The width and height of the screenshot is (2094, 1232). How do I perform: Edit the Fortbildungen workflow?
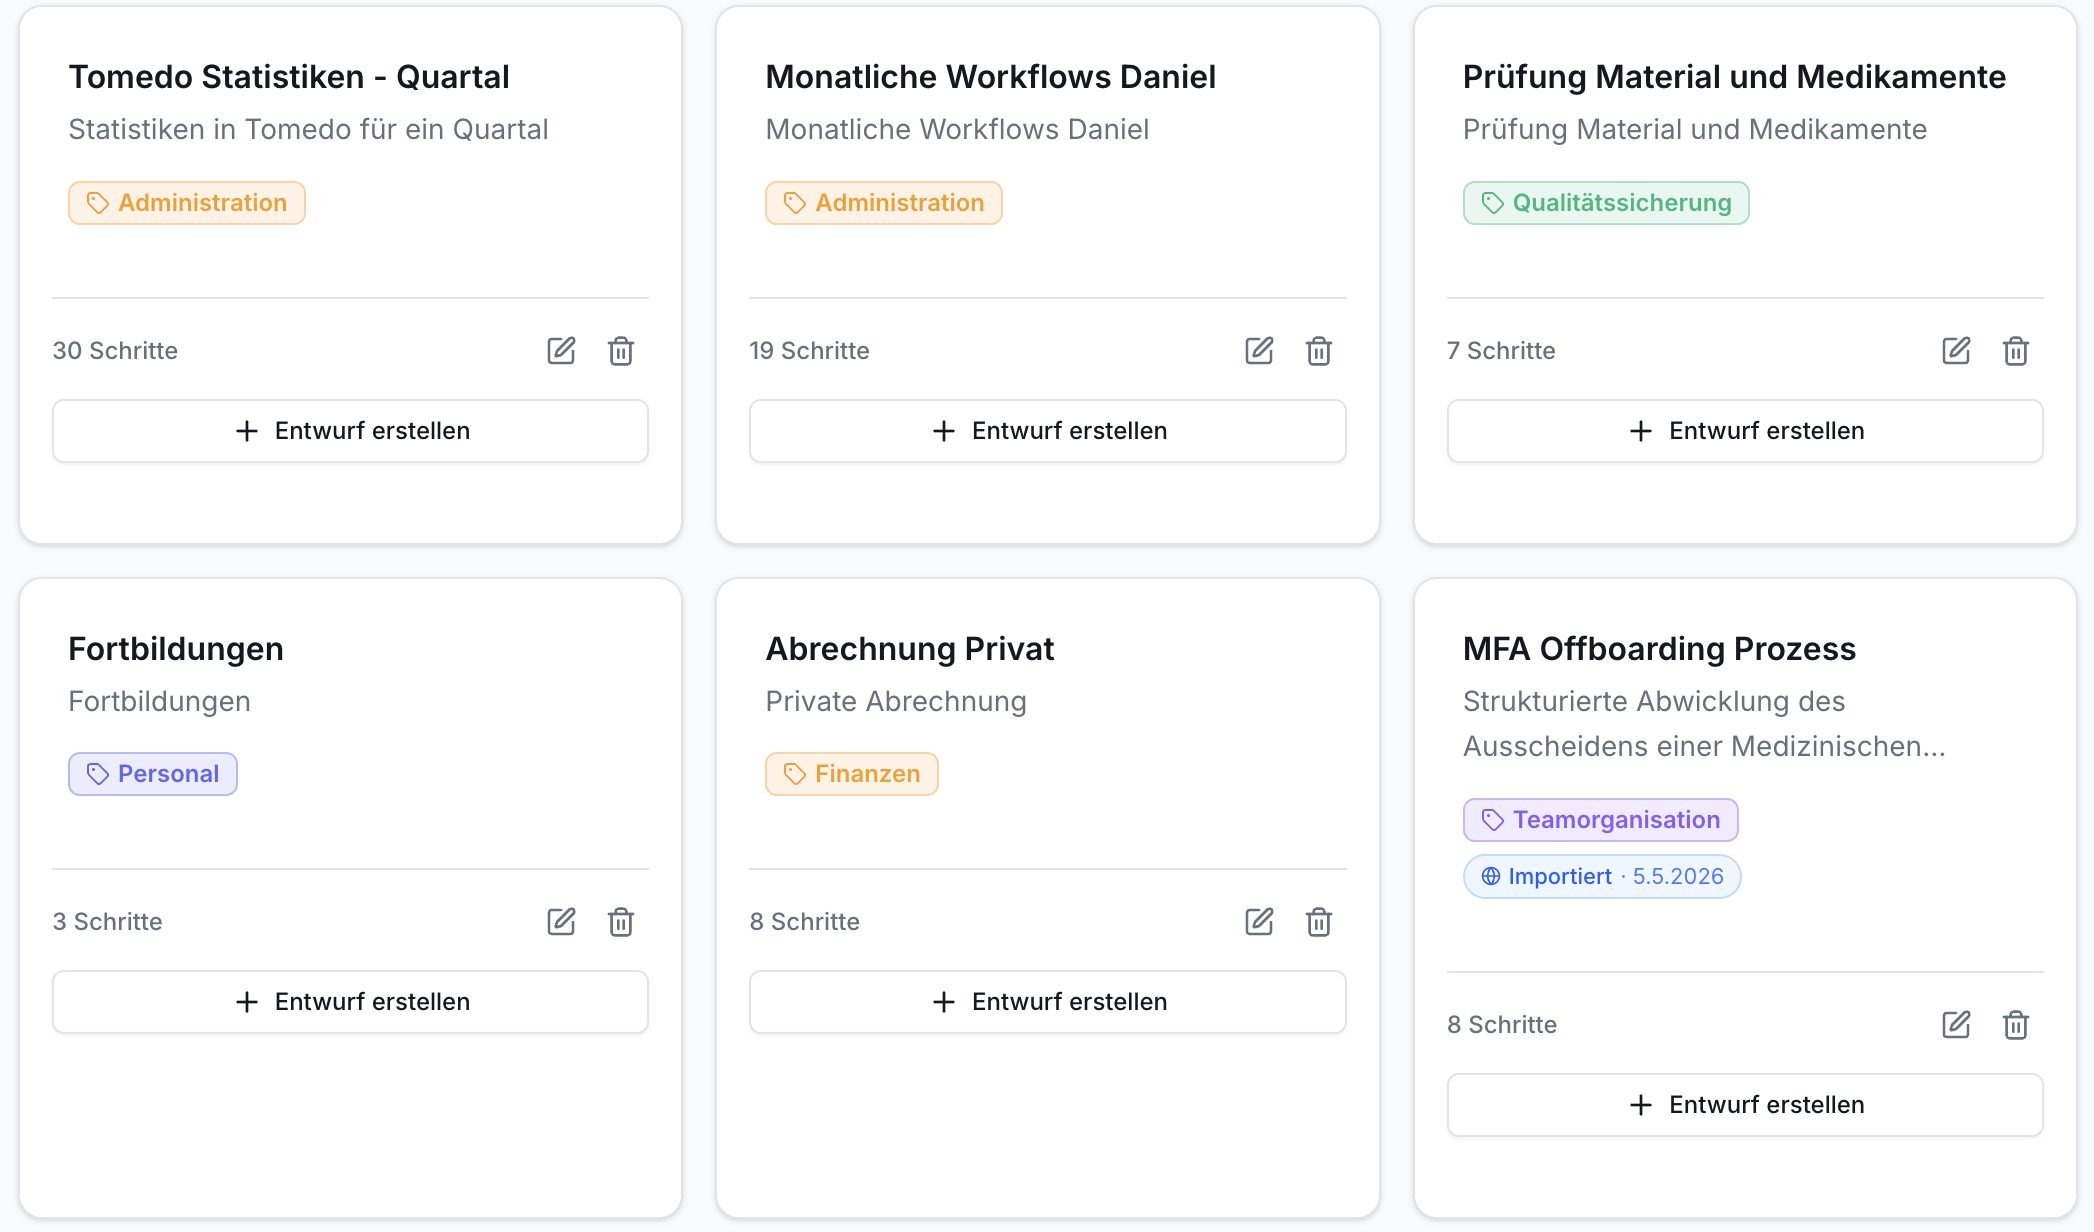(561, 922)
